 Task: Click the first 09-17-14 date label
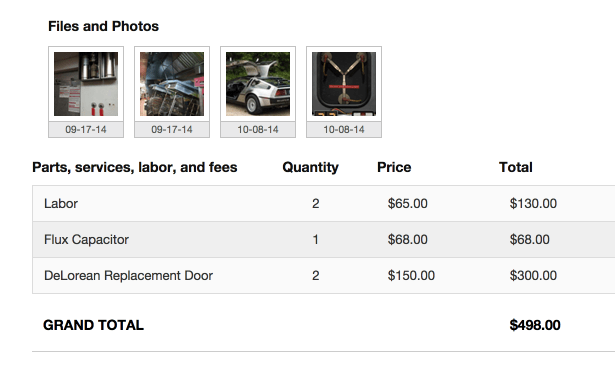click(x=86, y=129)
